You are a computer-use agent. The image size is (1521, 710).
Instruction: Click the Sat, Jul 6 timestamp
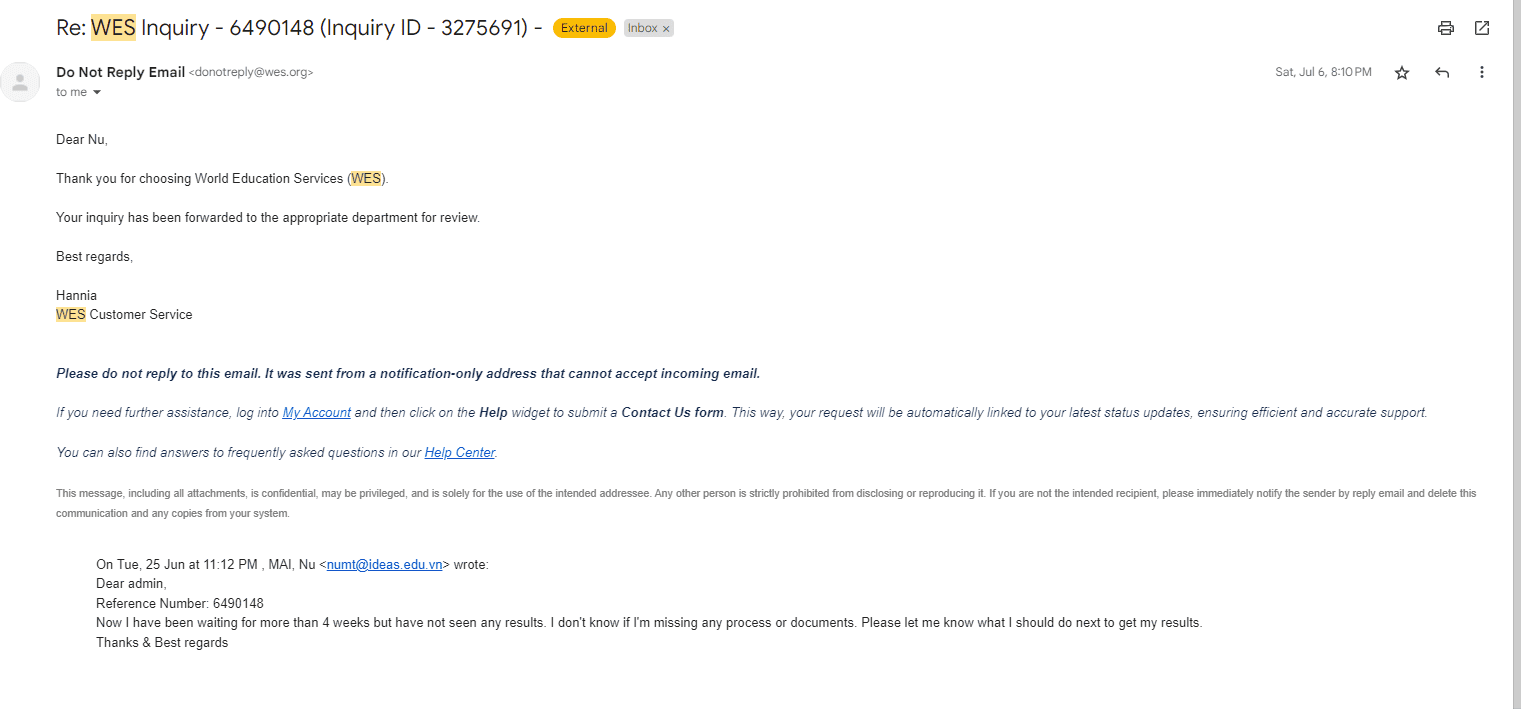1323,72
